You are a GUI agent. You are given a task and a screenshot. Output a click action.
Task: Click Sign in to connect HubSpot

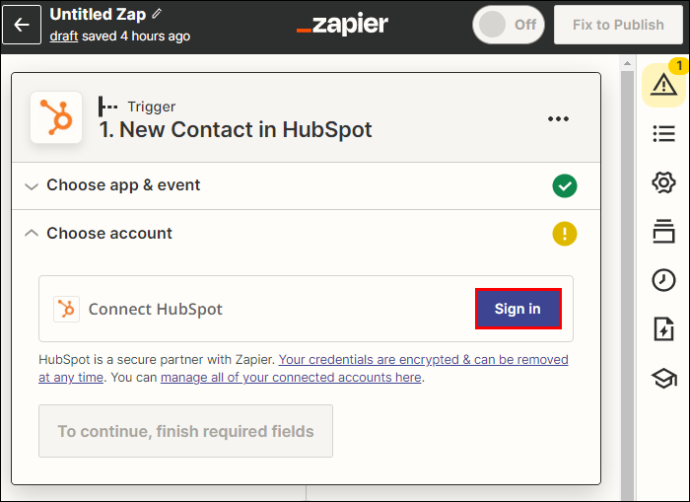click(x=518, y=309)
